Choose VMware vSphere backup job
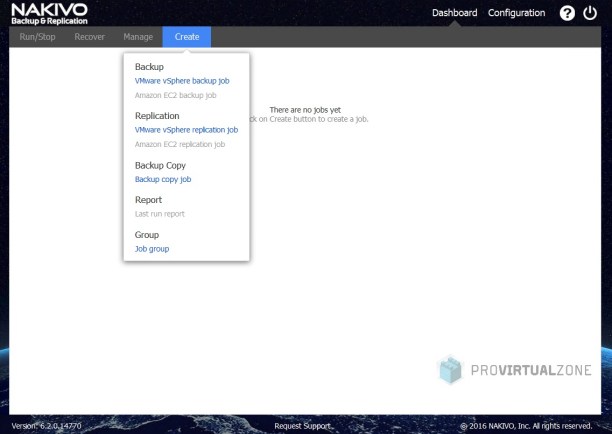 click(x=182, y=81)
